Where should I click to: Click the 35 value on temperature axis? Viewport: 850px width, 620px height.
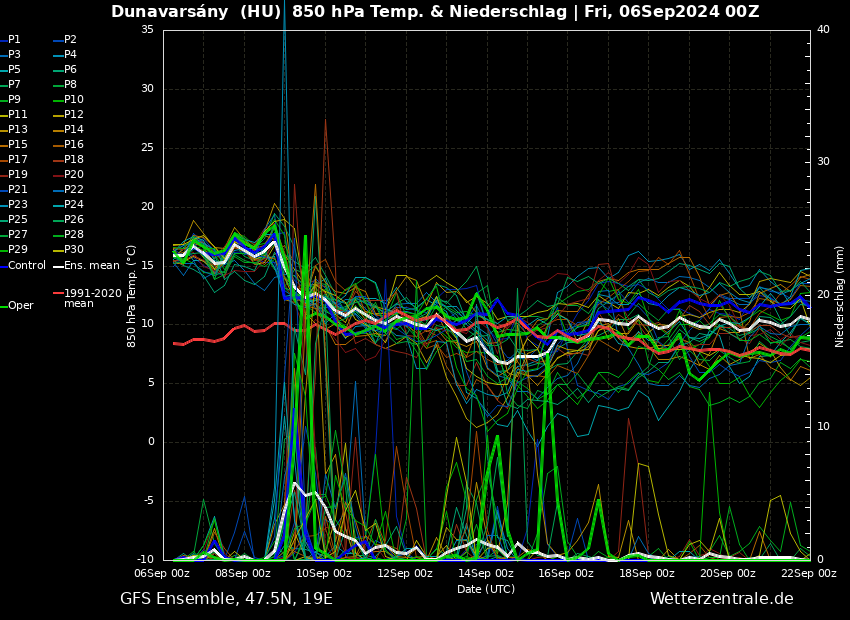click(x=147, y=30)
